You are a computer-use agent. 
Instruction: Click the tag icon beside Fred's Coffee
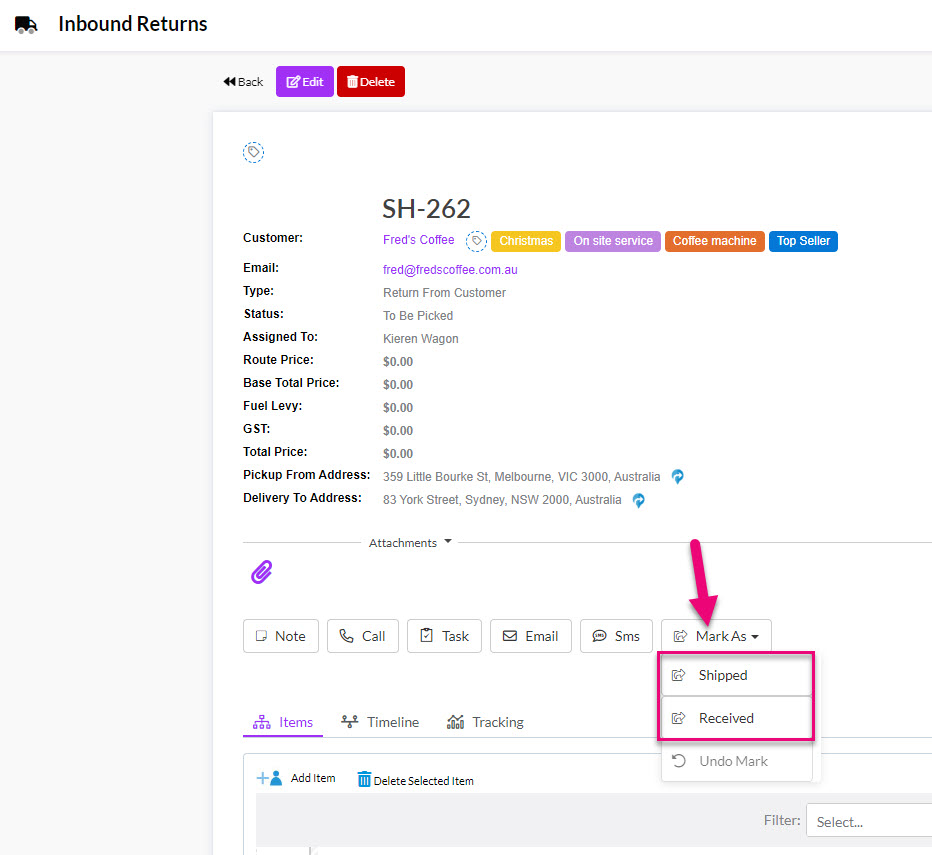pyautogui.click(x=476, y=241)
